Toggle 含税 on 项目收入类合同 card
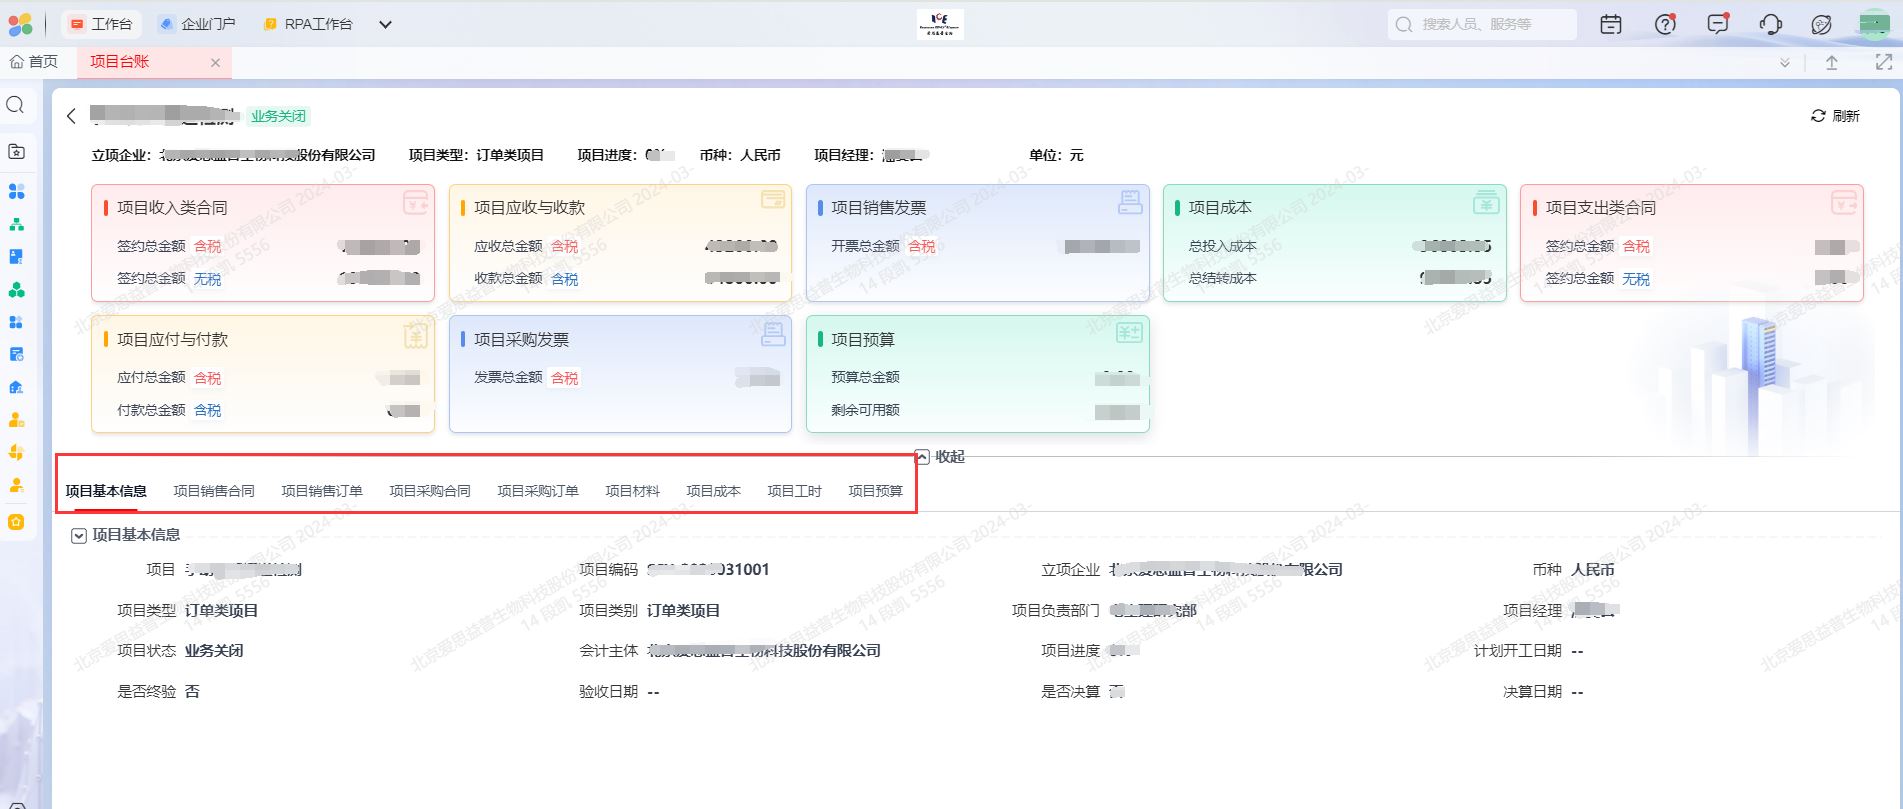This screenshot has width=1903, height=809. 208,246
